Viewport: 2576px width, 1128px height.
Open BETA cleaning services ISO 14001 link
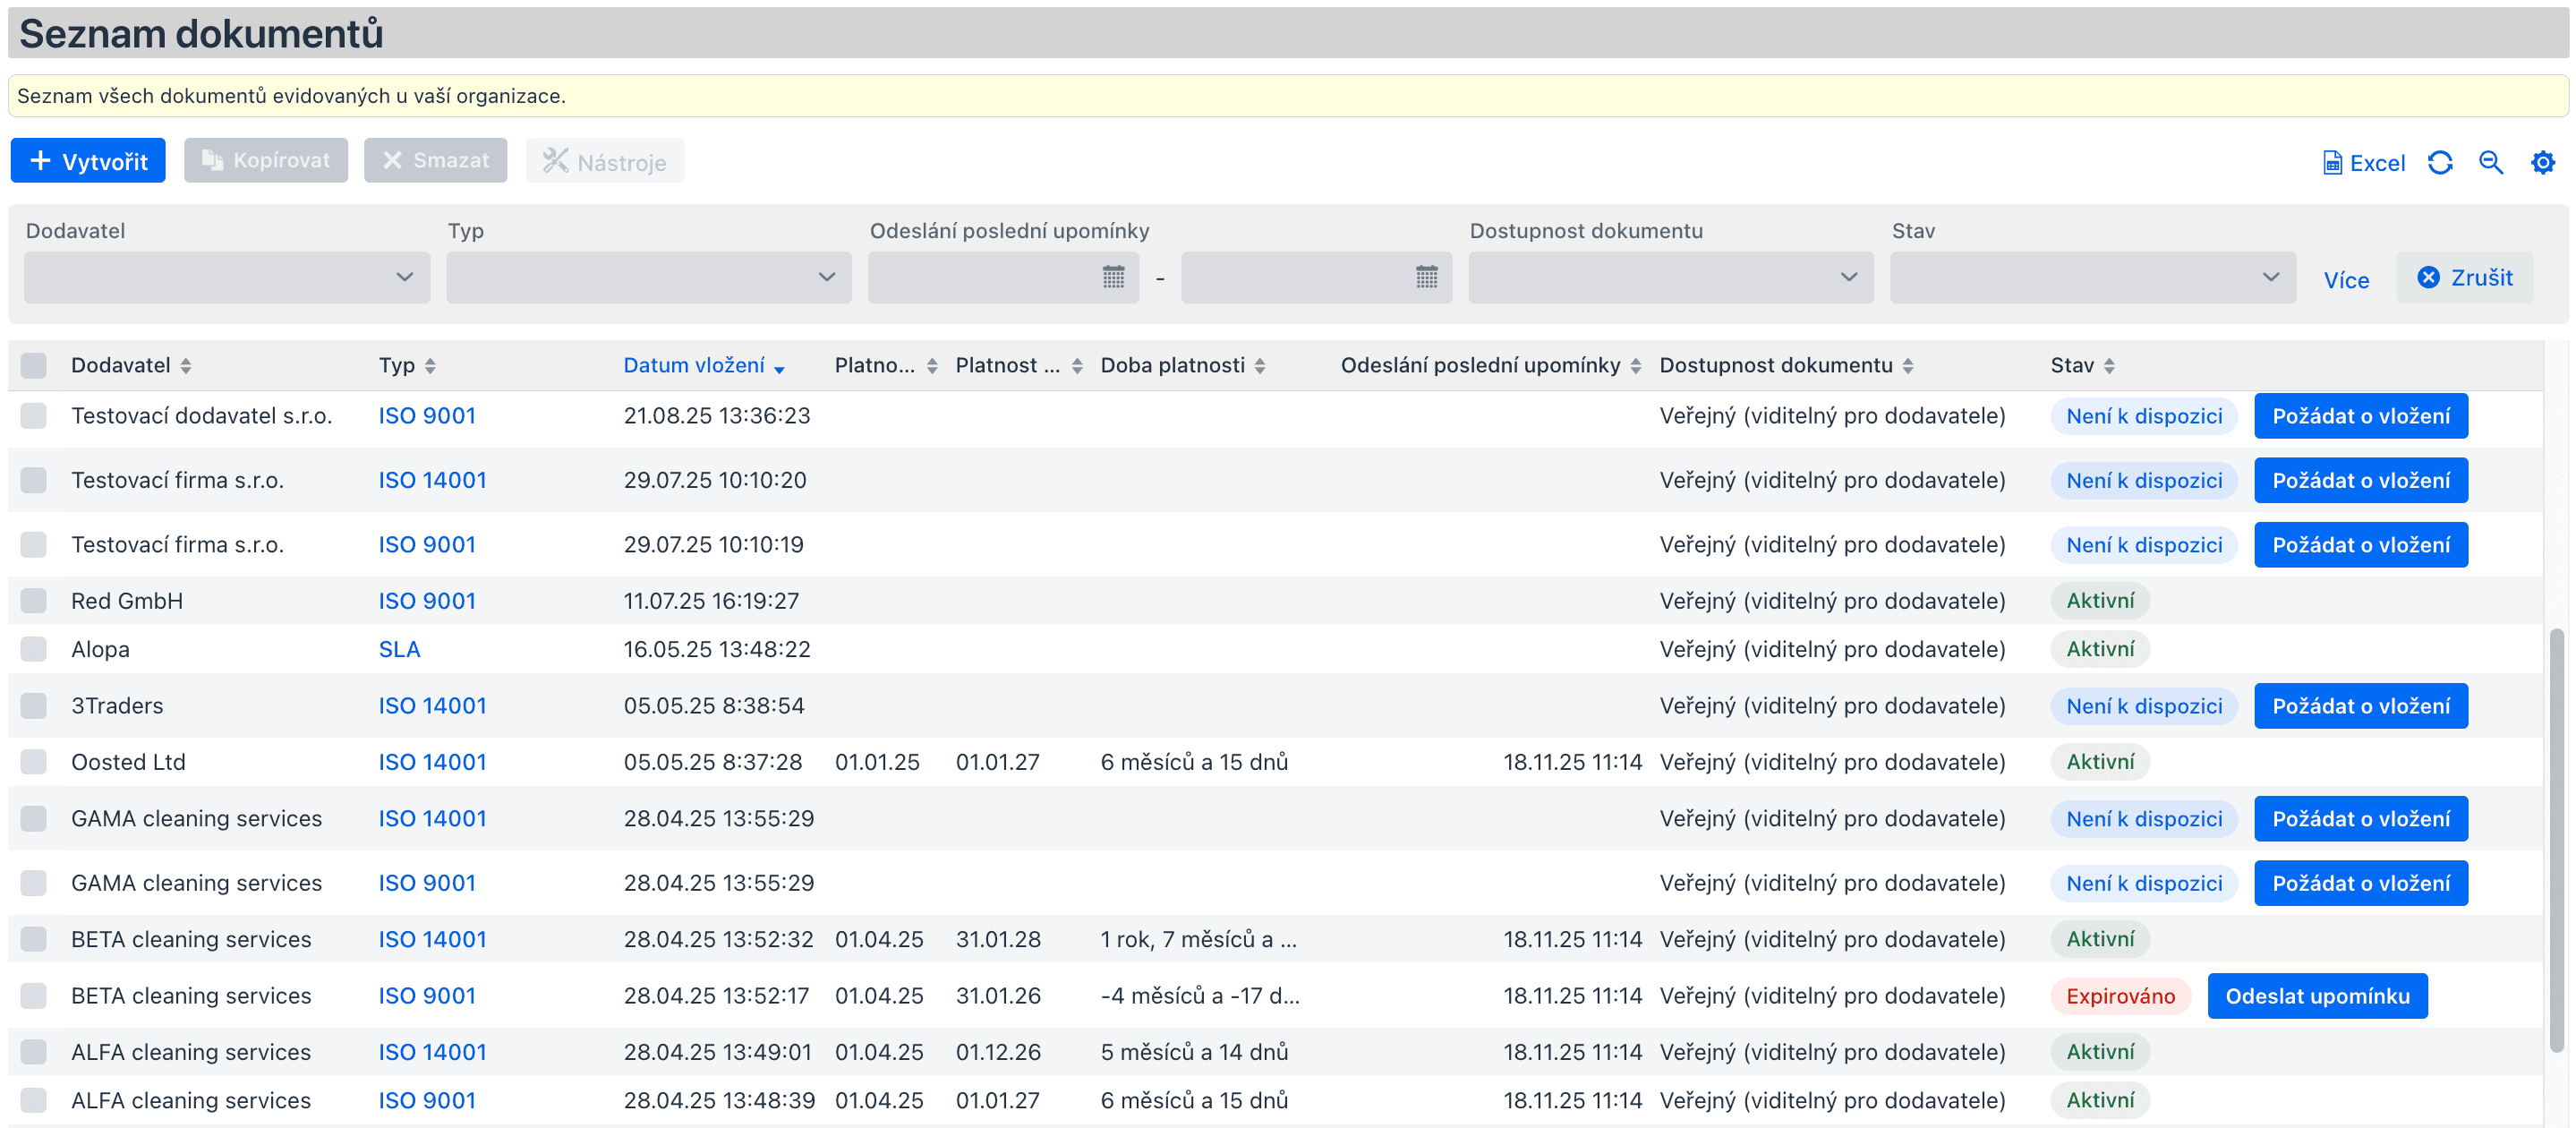pyautogui.click(x=432, y=939)
